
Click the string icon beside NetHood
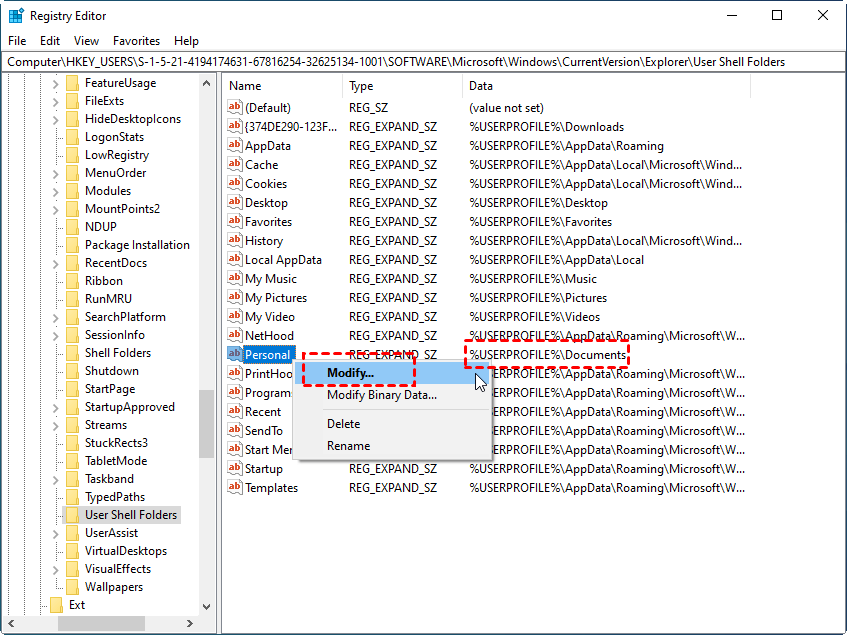click(x=234, y=335)
